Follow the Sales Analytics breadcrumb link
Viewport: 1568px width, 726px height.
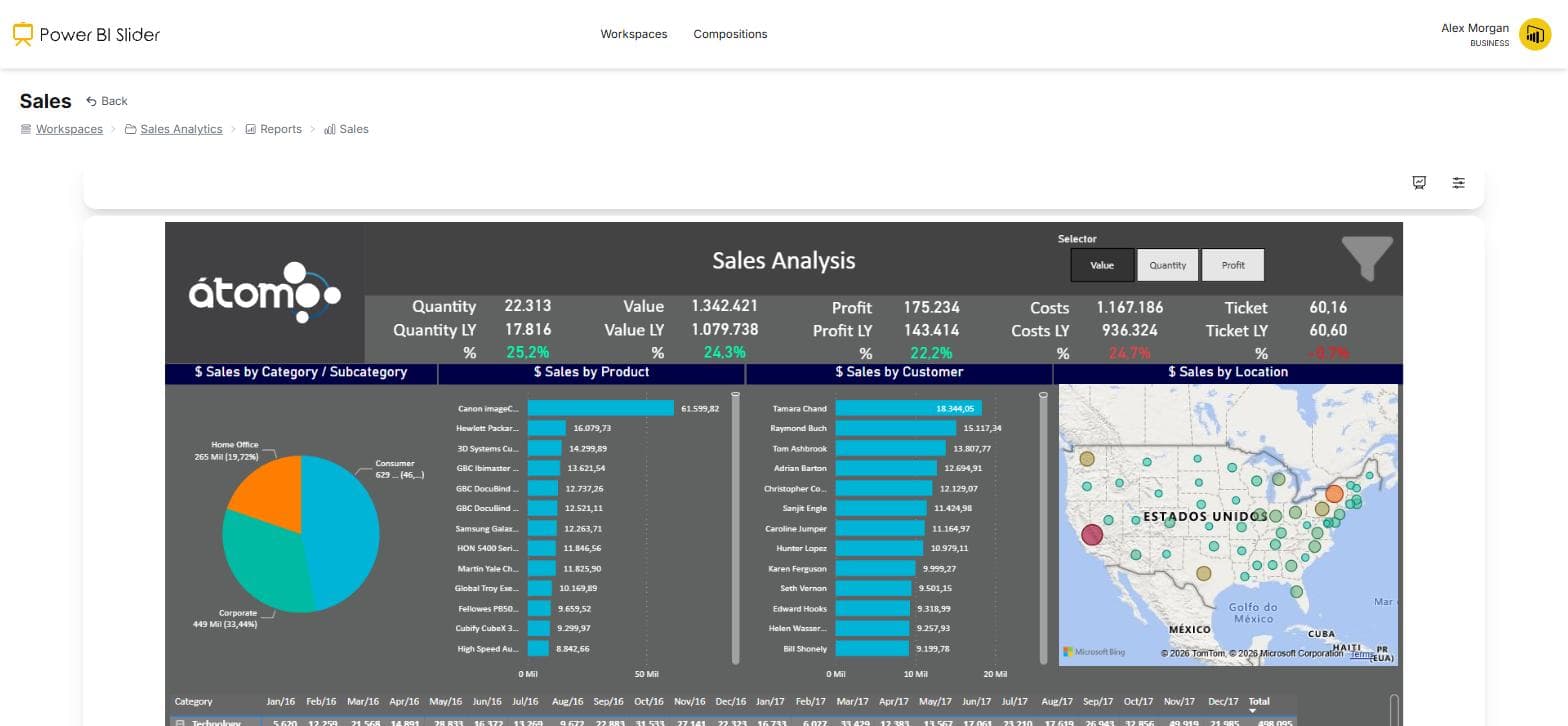181,129
